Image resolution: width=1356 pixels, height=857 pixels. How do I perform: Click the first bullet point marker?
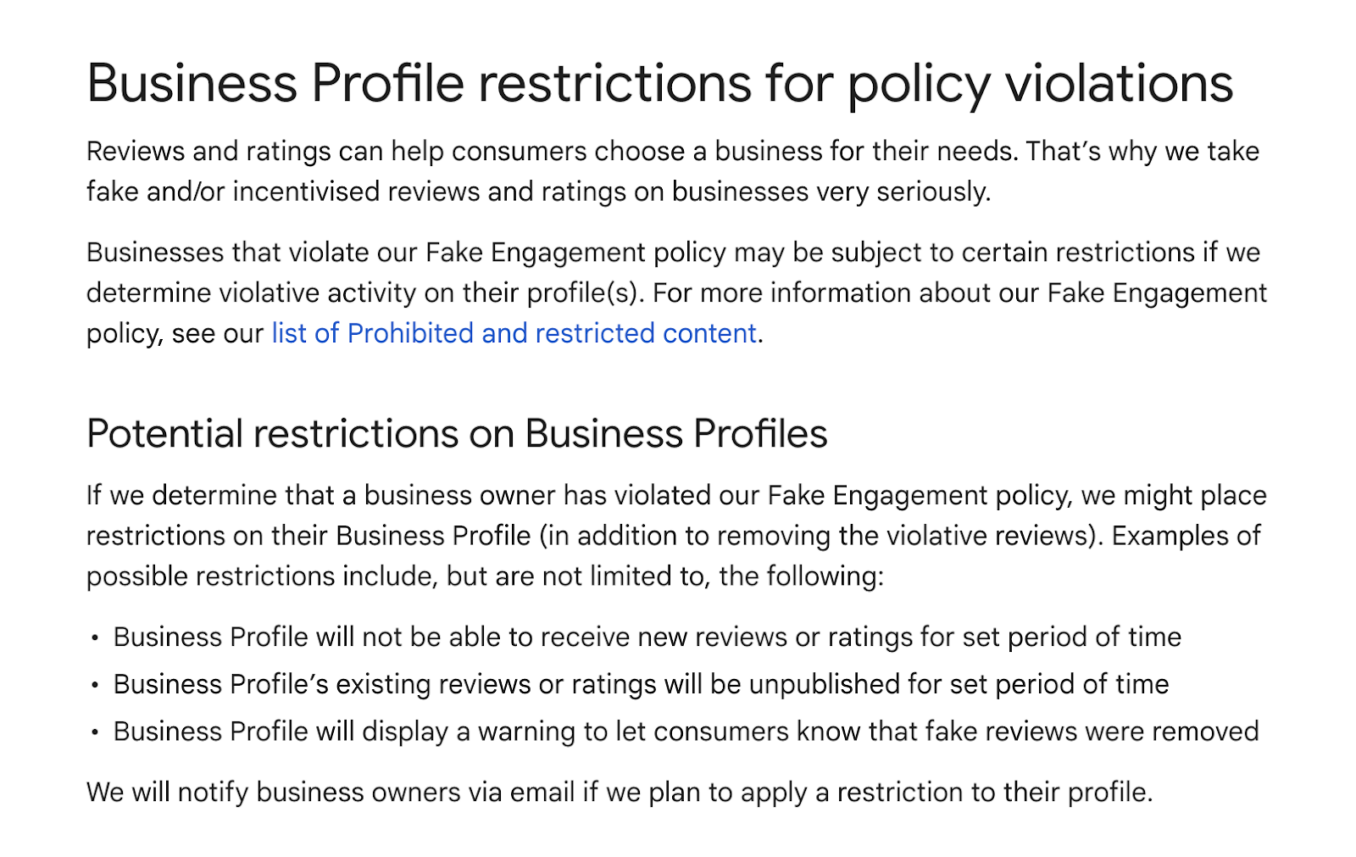click(94, 638)
